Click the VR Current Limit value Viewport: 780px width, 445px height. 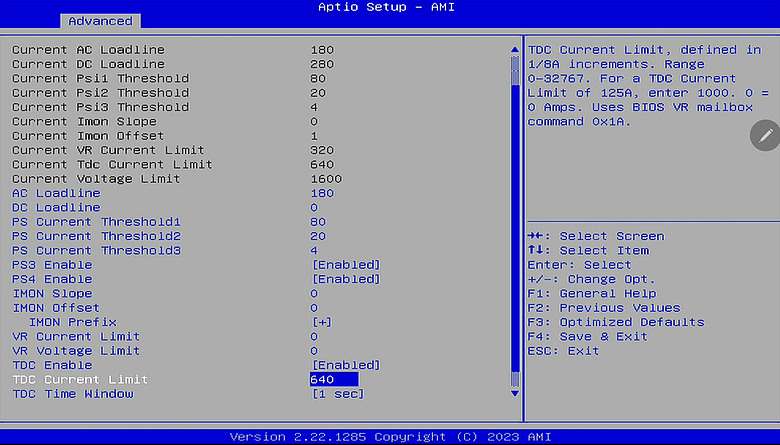coord(314,337)
